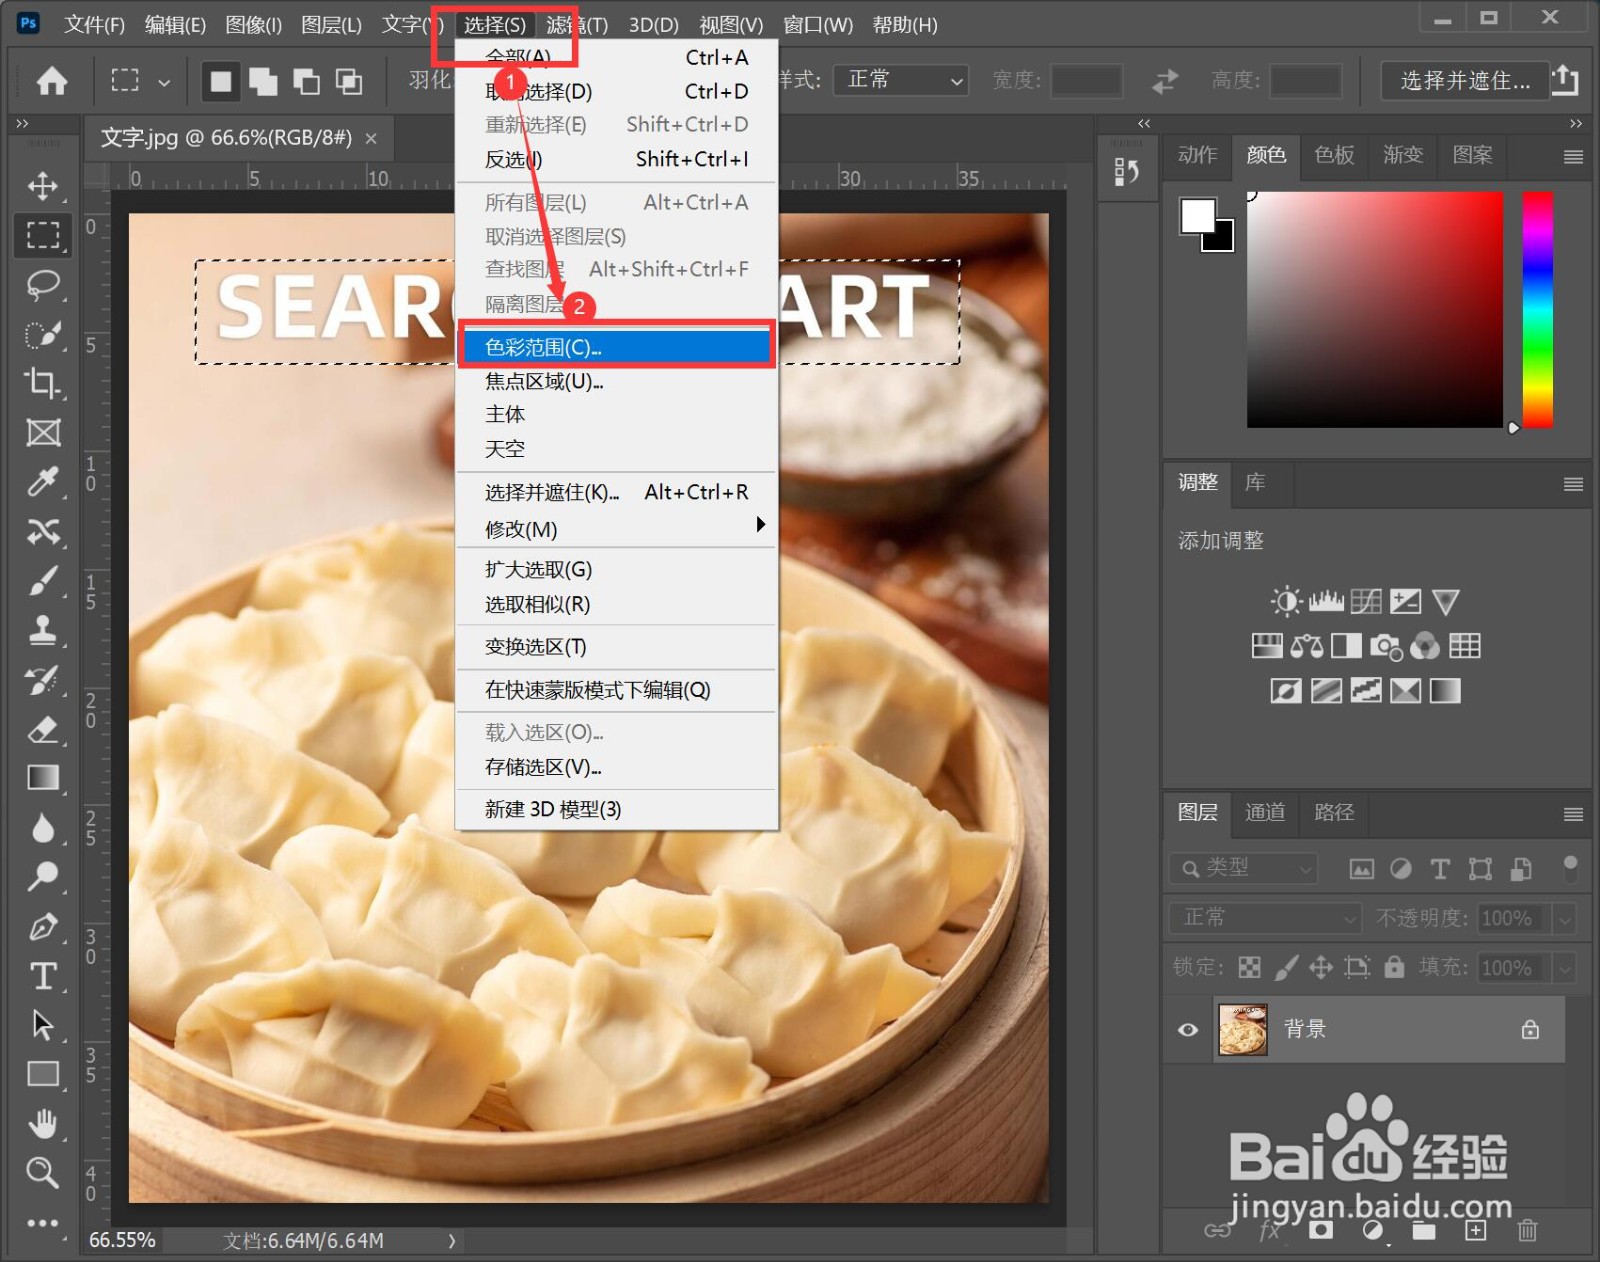Select the Blur tool

tap(42, 828)
